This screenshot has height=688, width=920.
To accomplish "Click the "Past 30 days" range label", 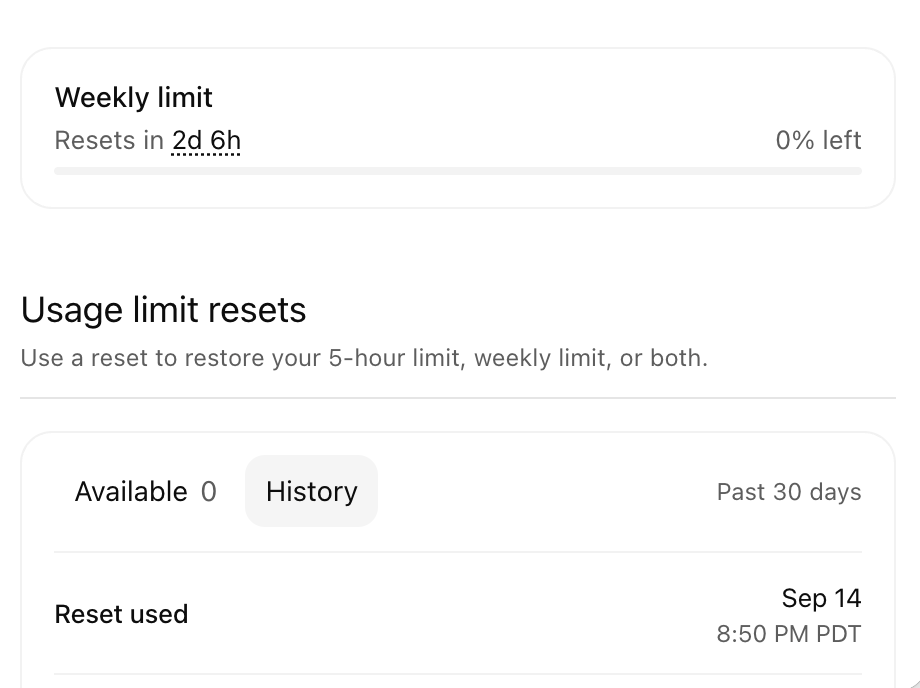I will pyautogui.click(x=789, y=492).
